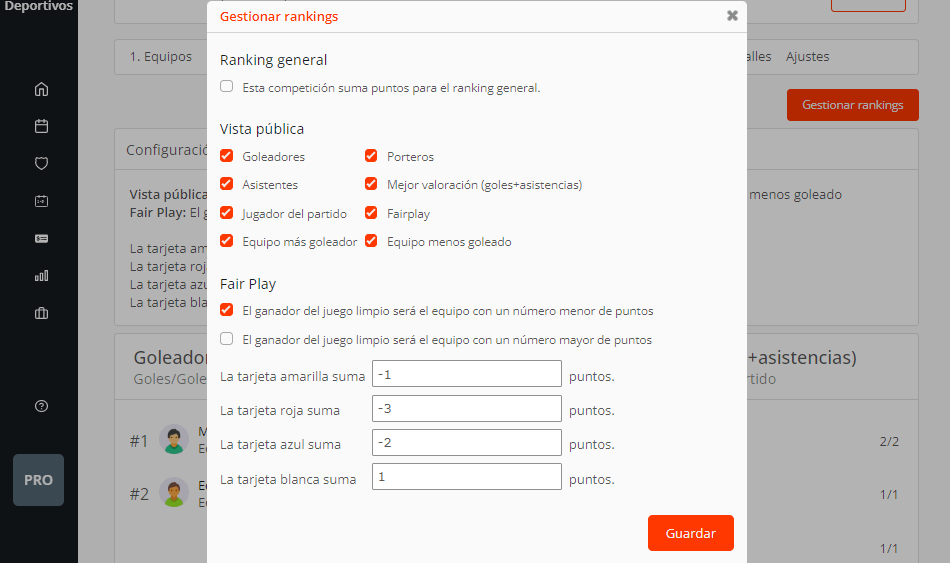Click the yellow card points input field
The height and width of the screenshot is (563, 950).
pyautogui.click(x=466, y=374)
